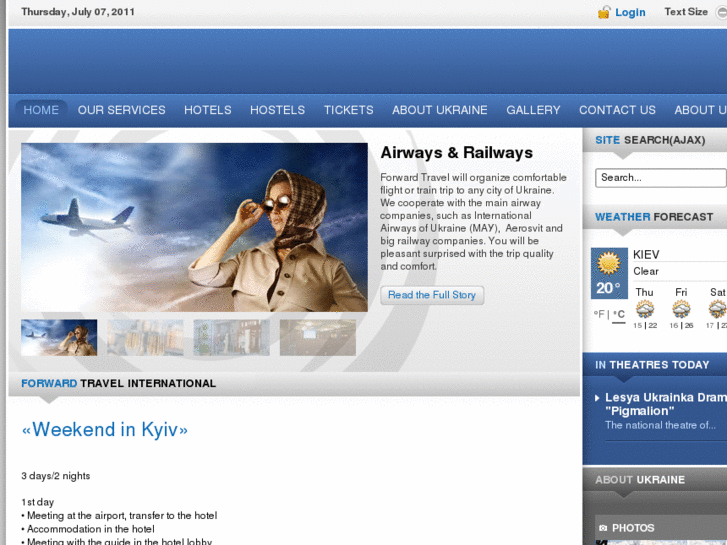Select the third slideshow thumbnail
The image size is (727, 545).
pos(231,337)
